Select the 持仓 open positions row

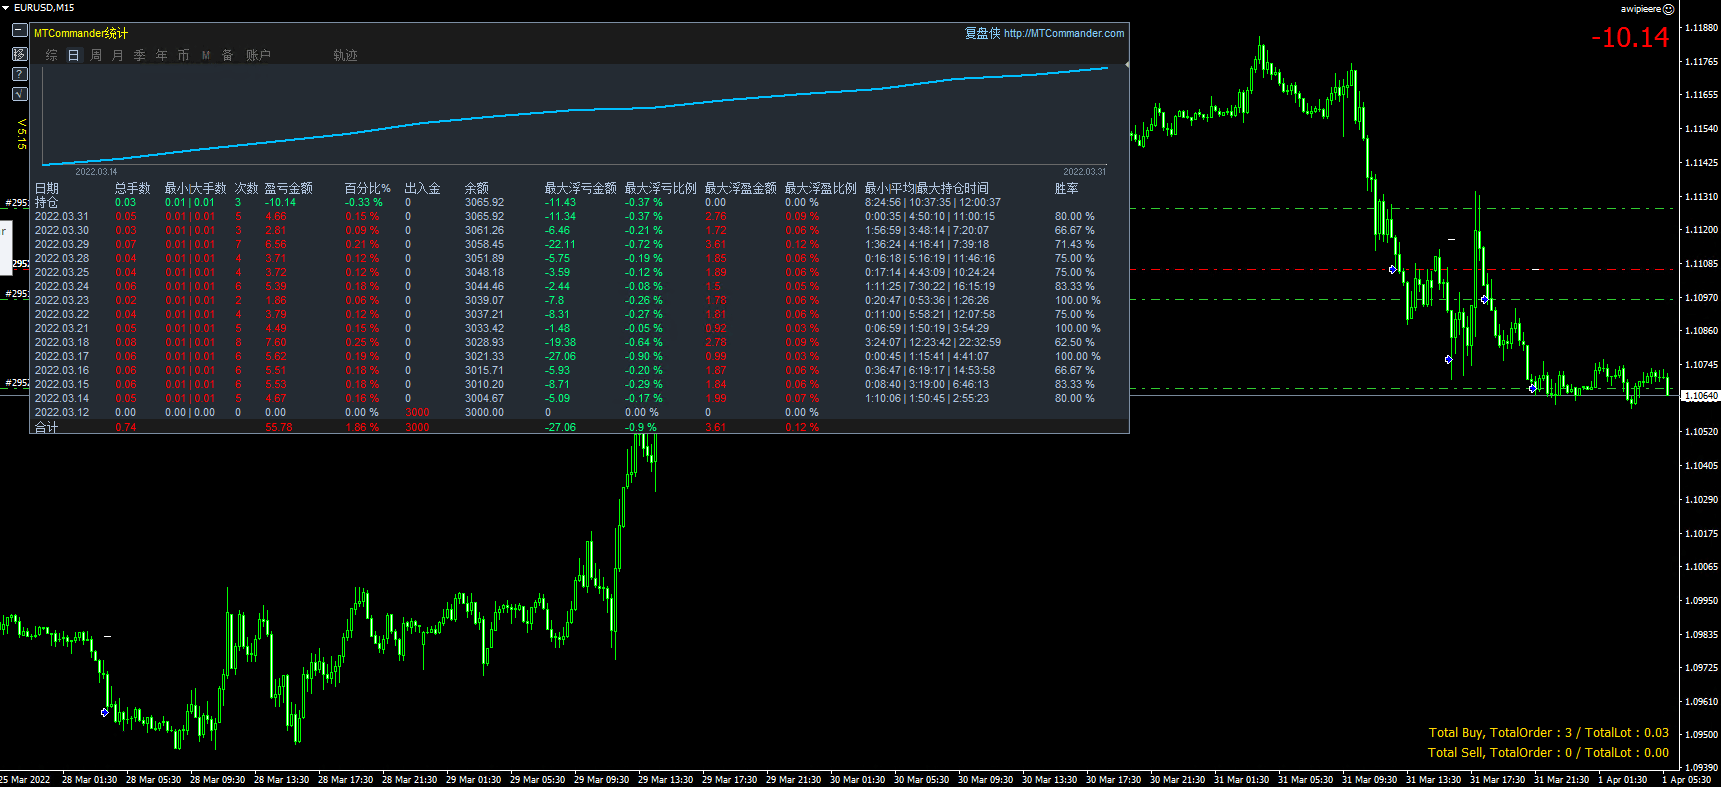pos(580,202)
